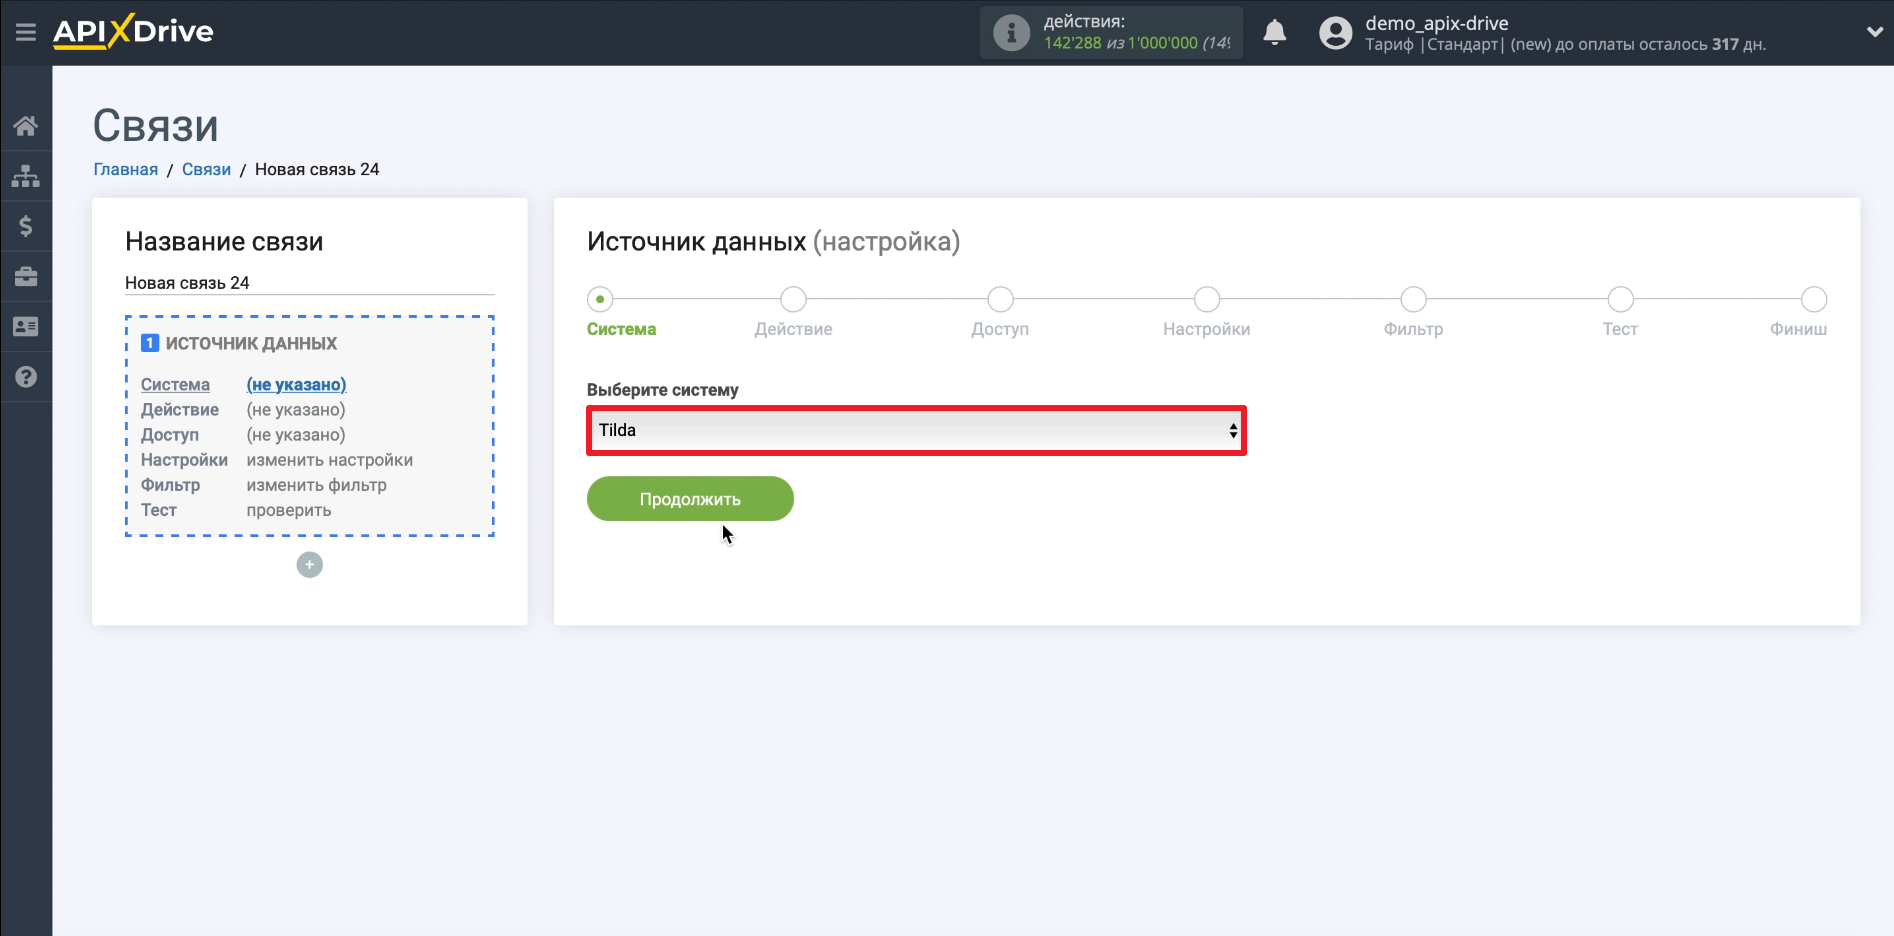Select the Доступ step circle
The height and width of the screenshot is (936, 1894).
[1000, 299]
